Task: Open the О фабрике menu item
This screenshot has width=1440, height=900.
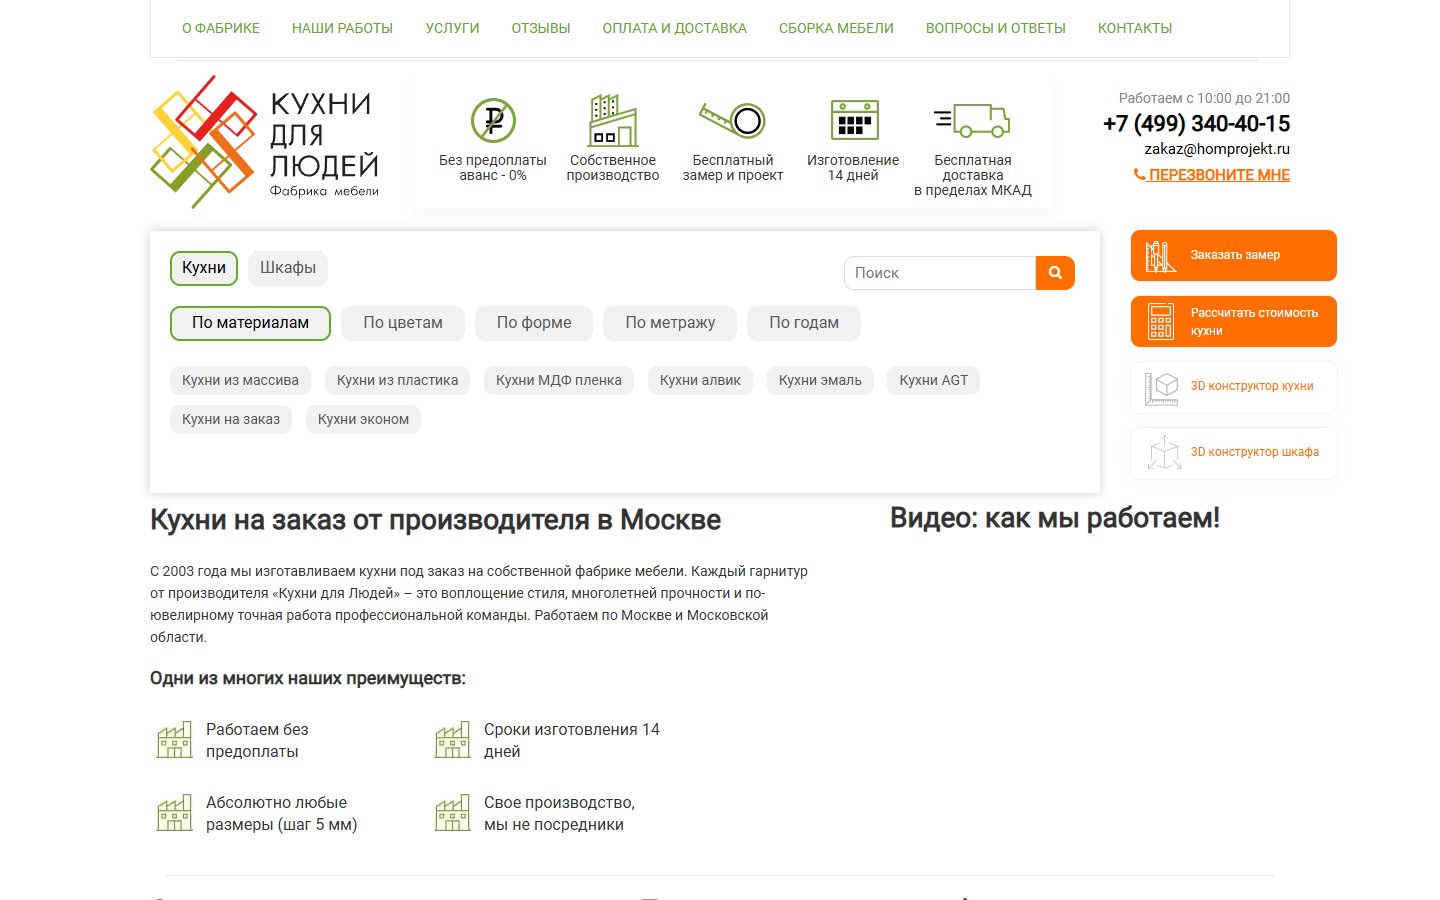Action: [221, 28]
